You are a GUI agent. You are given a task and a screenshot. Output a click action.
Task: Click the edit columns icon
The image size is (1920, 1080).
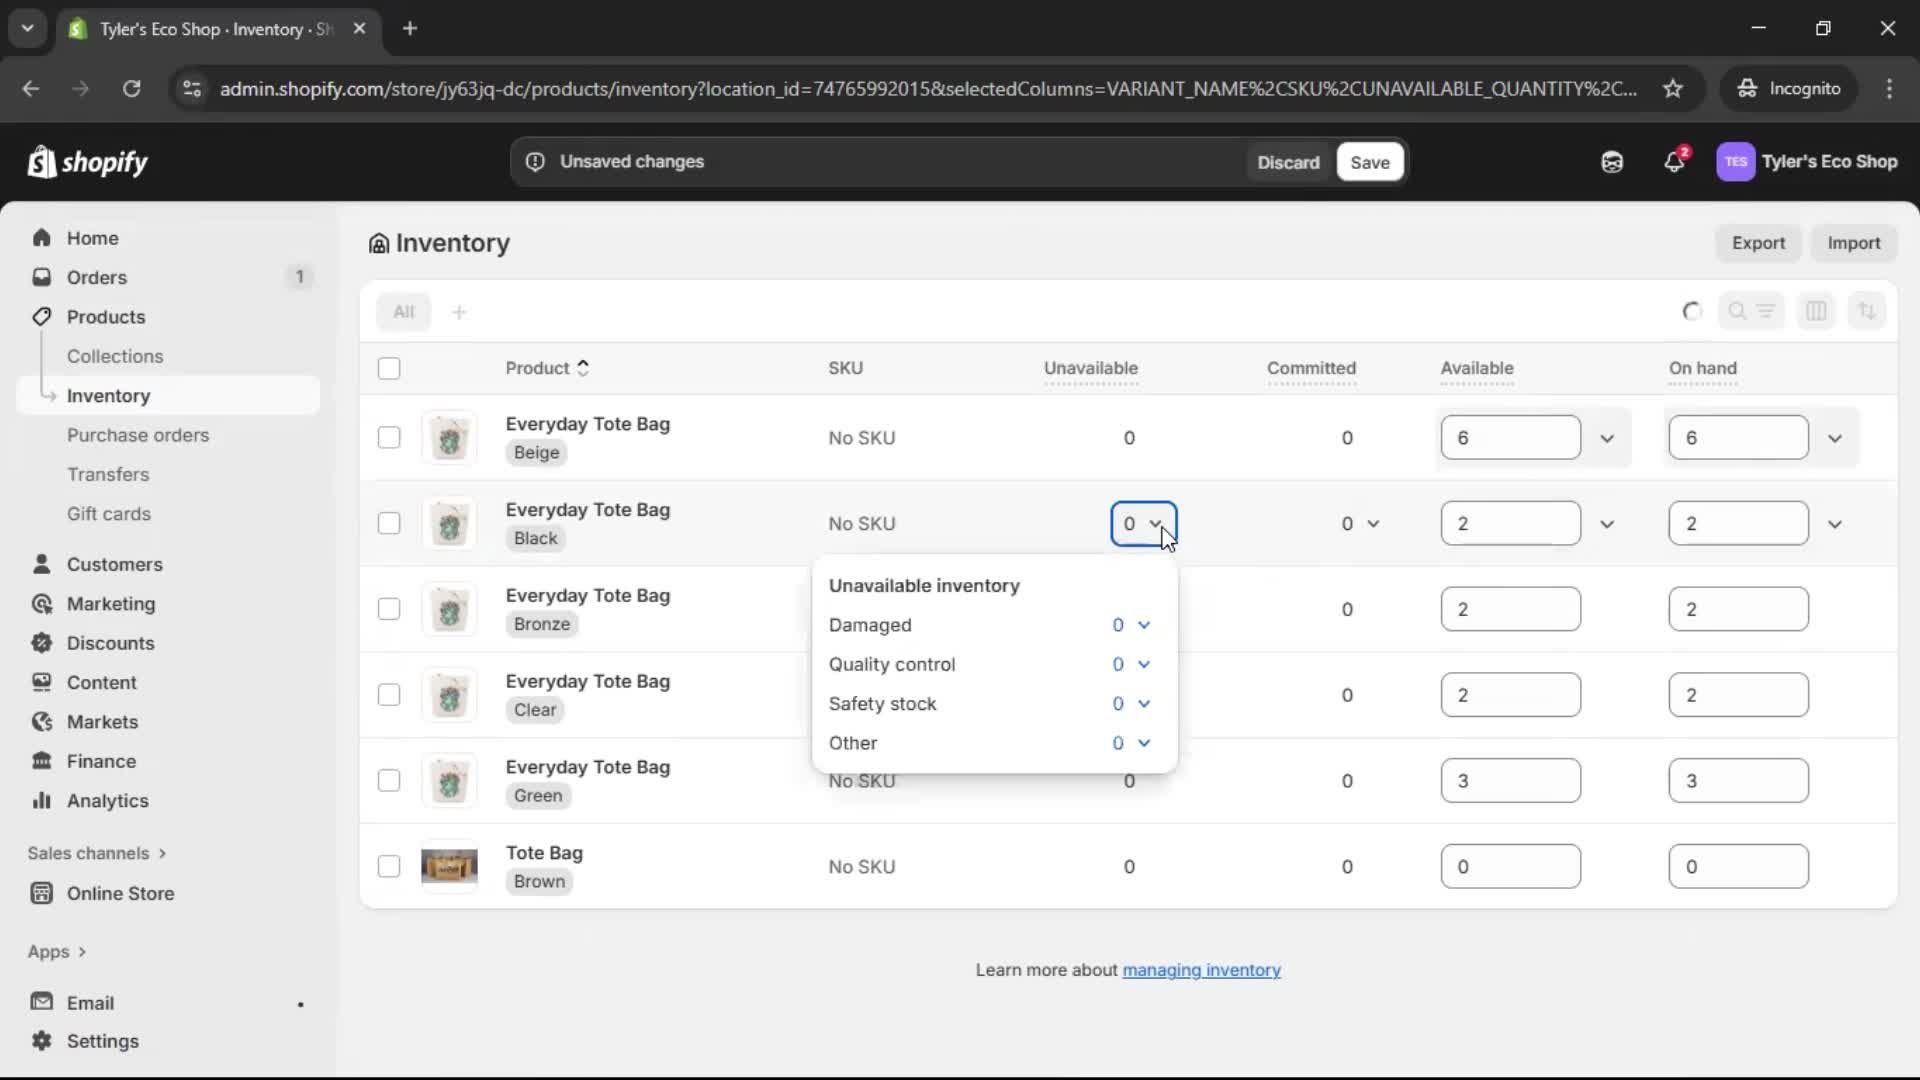point(1817,311)
